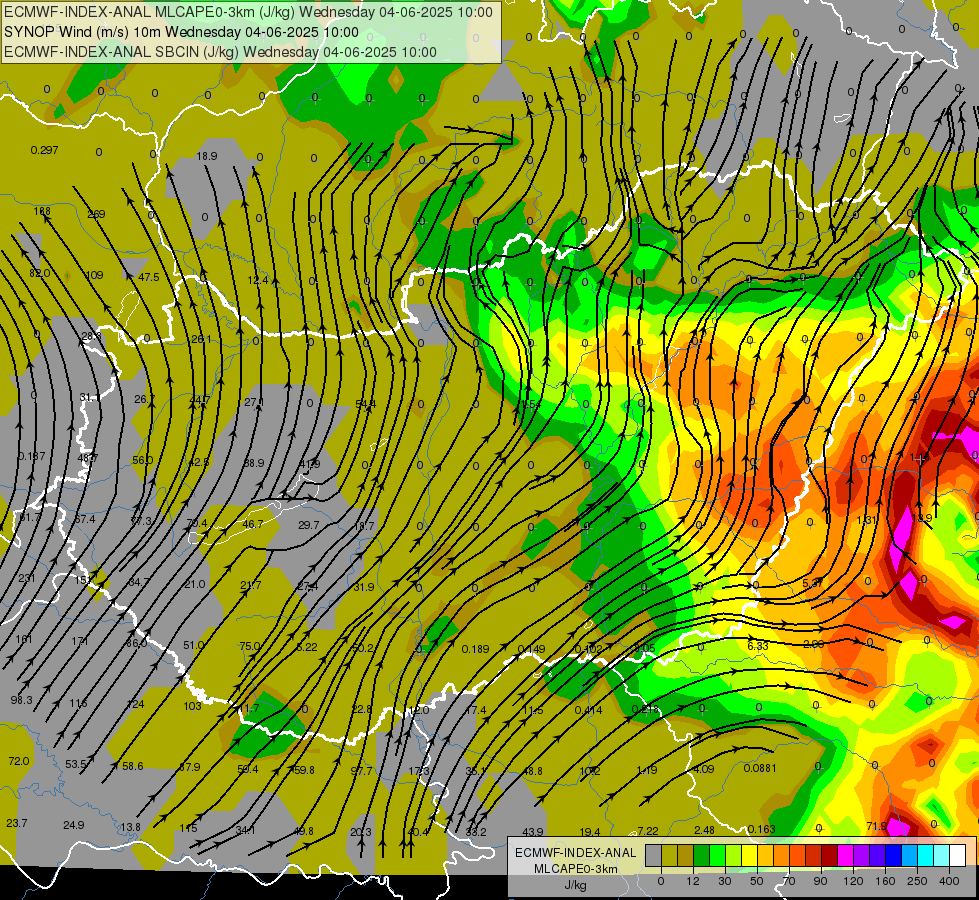Click the SYNOP Wind 10m title line
The width and height of the screenshot is (979, 900).
[x=181, y=32]
